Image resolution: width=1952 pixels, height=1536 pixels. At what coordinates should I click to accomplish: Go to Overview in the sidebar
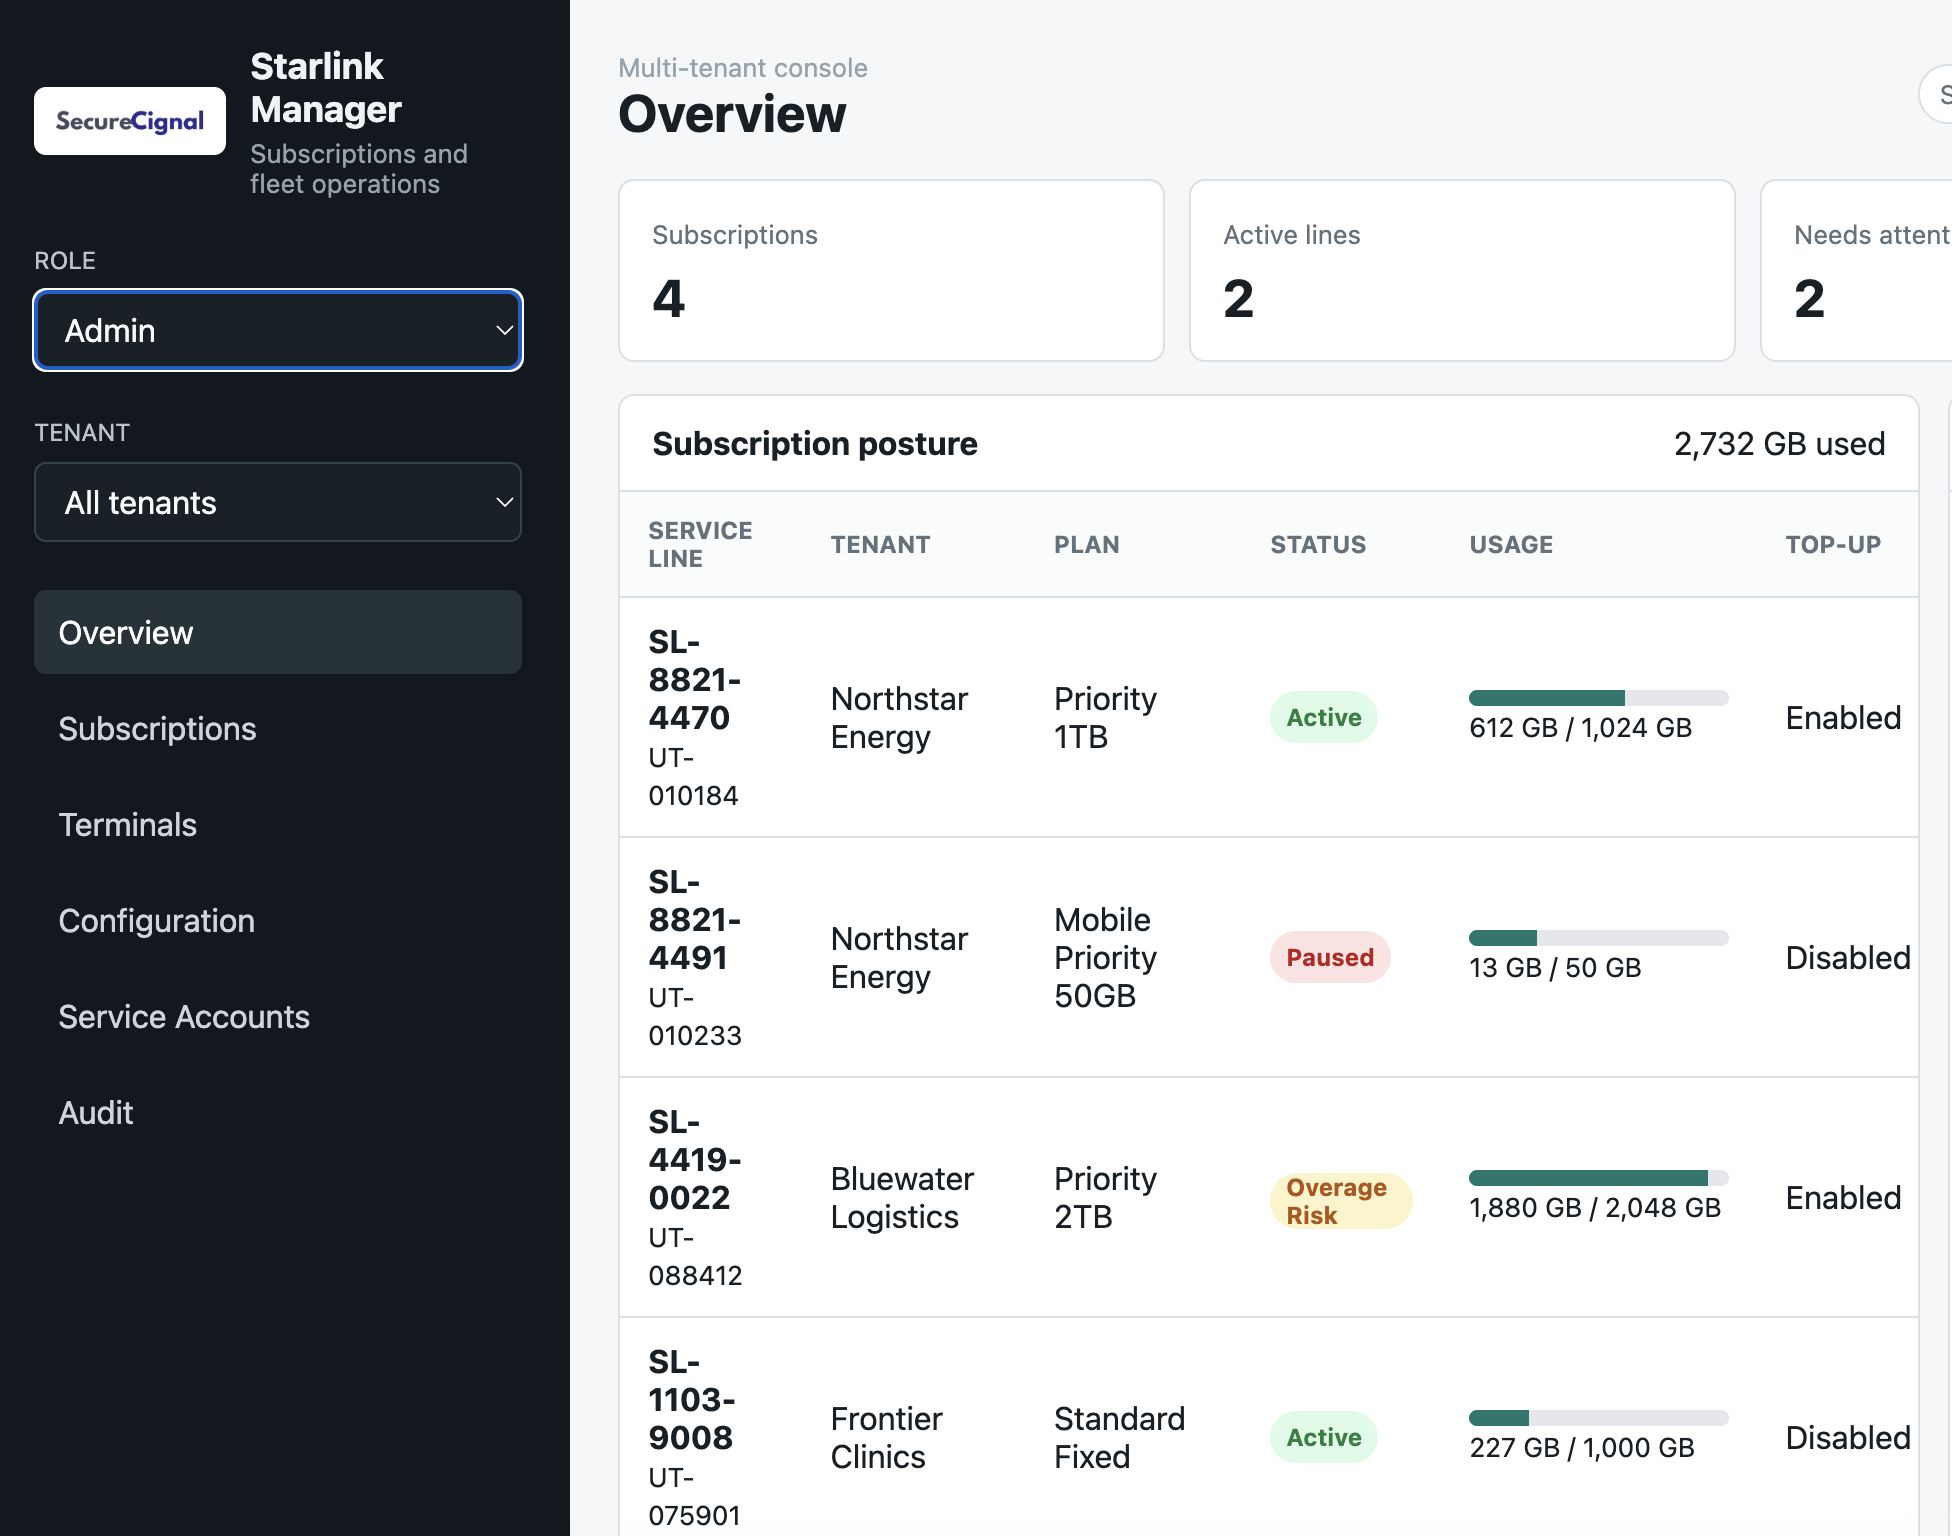click(x=278, y=632)
